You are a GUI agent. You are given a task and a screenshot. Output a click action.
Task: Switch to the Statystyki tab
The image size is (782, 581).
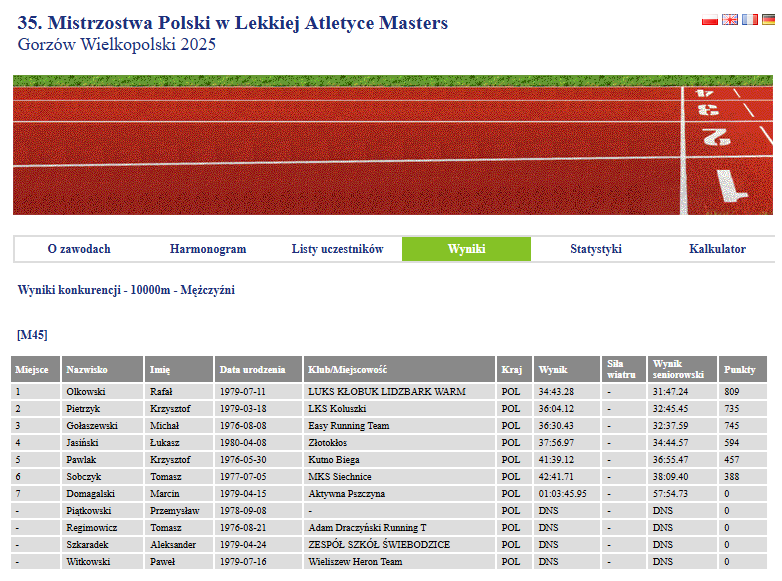coord(596,249)
